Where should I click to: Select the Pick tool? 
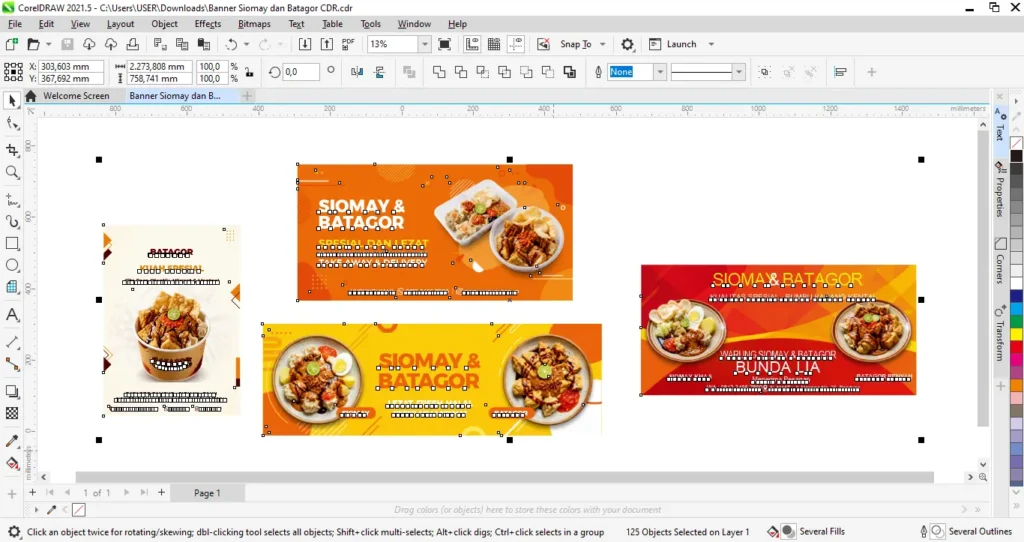[12, 101]
